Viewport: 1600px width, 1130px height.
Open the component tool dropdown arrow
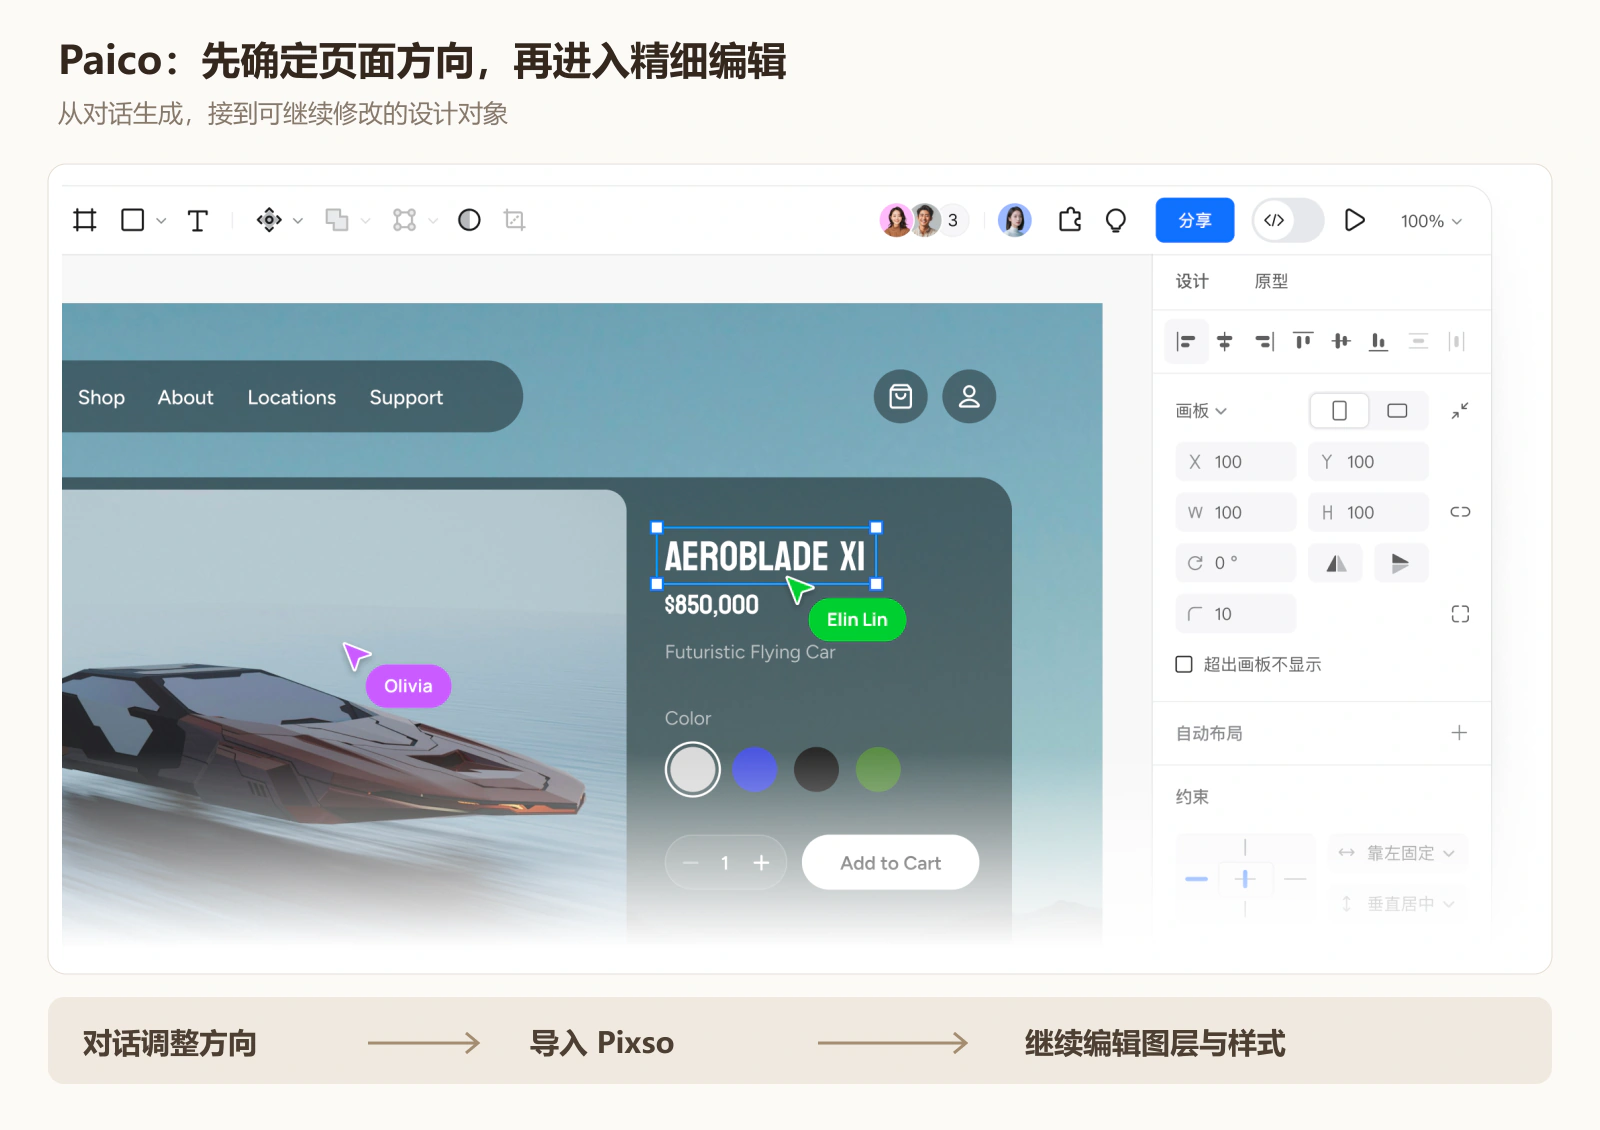click(x=297, y=221)
